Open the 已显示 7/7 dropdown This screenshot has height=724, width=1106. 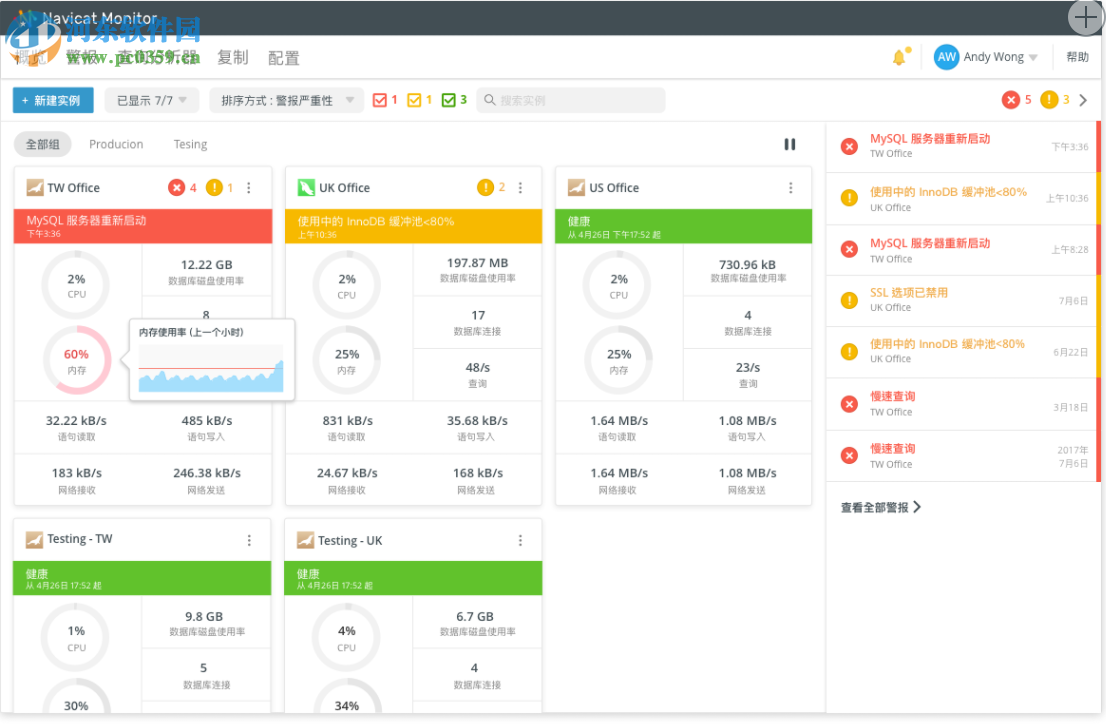(x=151, y=100)
